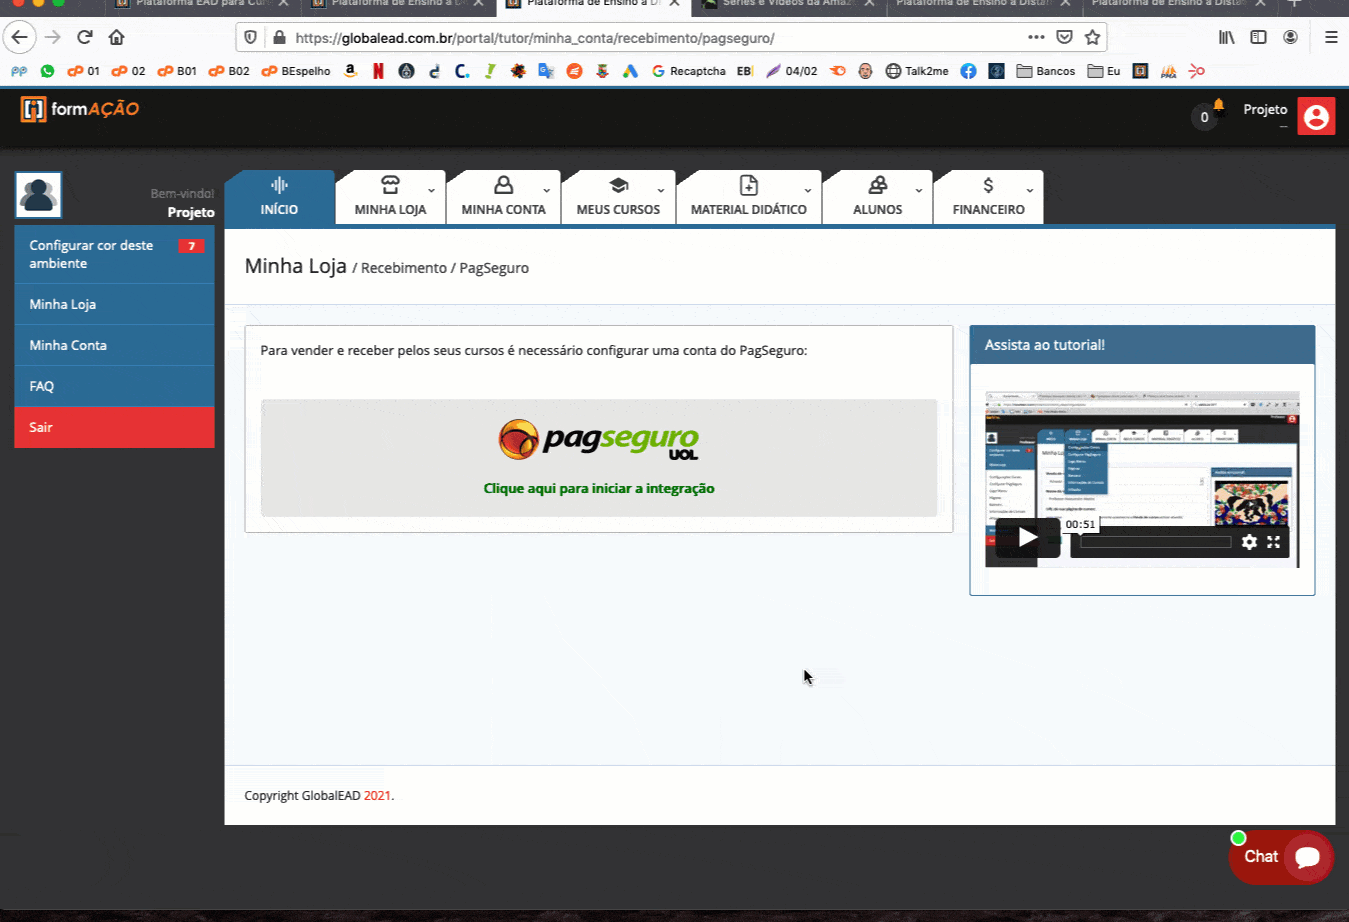Expand the Alunos tab dropdown arrow
Viewport: 1349px width, 922px height.
click(918, 190)
